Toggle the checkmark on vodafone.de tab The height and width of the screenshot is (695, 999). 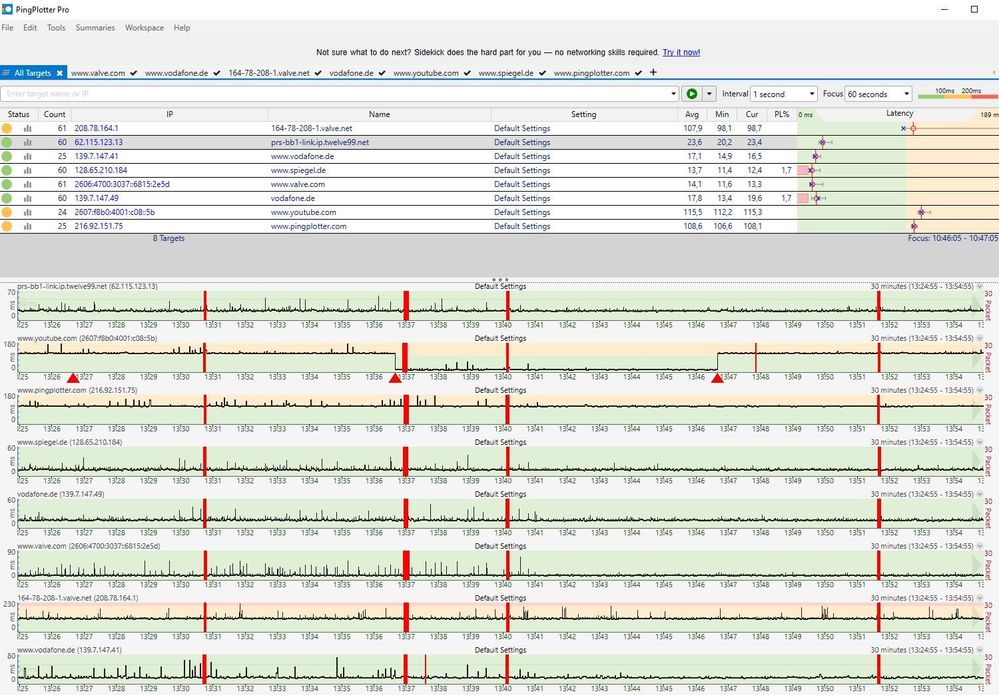click(x=382, y=73)
